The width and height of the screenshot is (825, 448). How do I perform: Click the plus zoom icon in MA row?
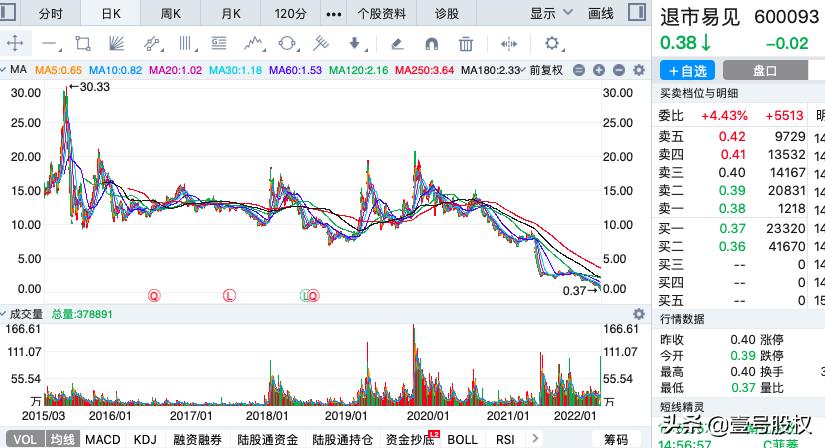point(599,70)
